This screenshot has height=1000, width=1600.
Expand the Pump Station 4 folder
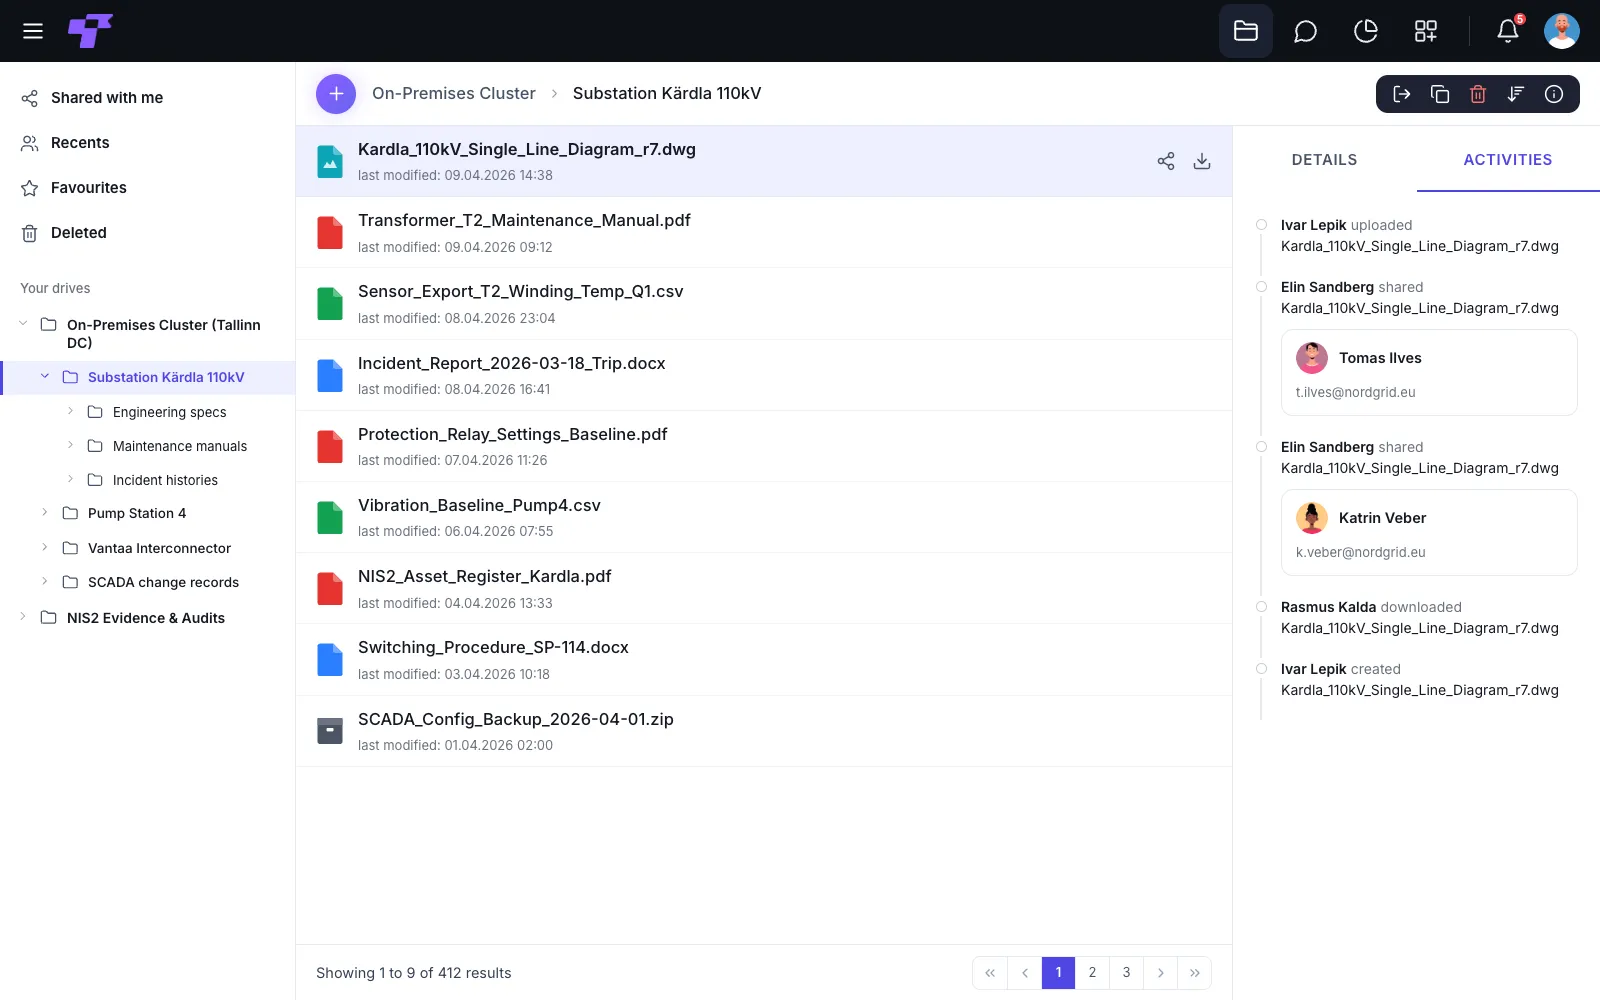tap(45, 512)
